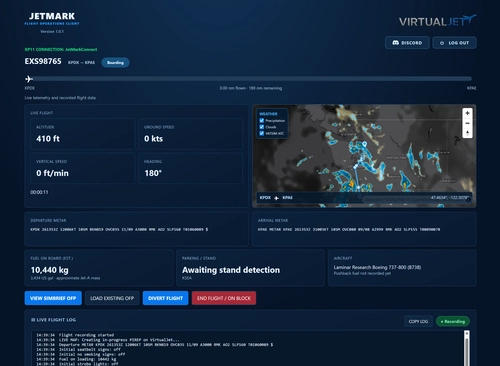Viewport: 500px width, 366px height.
Task: Click the Laminar Research Boeing 737-800 text
Action: pyautogui.click(x=377, y=267)
